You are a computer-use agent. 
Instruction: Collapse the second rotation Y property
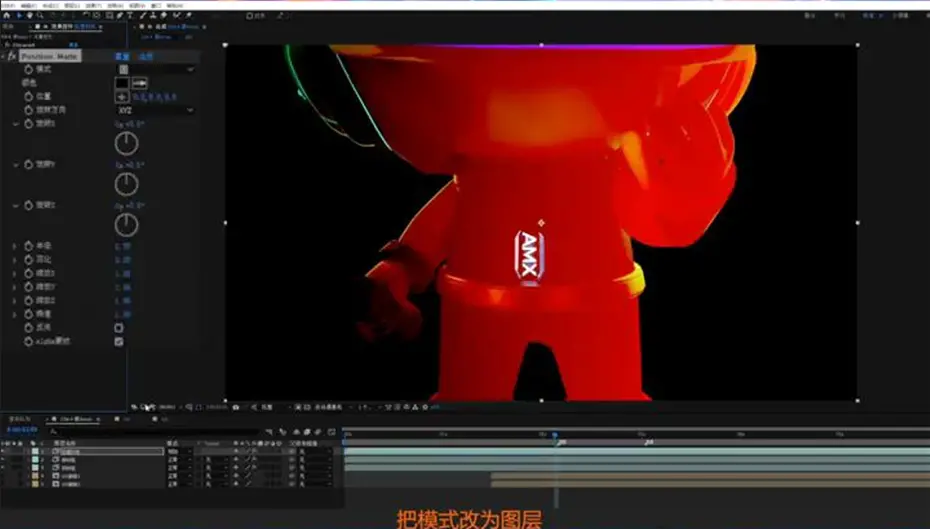pyautogui.click(x=16, y=165)
